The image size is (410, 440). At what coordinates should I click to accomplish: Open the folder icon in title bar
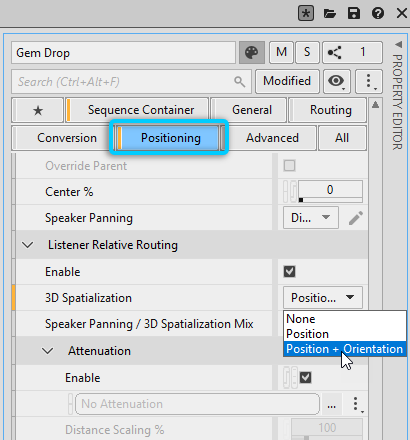click(330, 14)
